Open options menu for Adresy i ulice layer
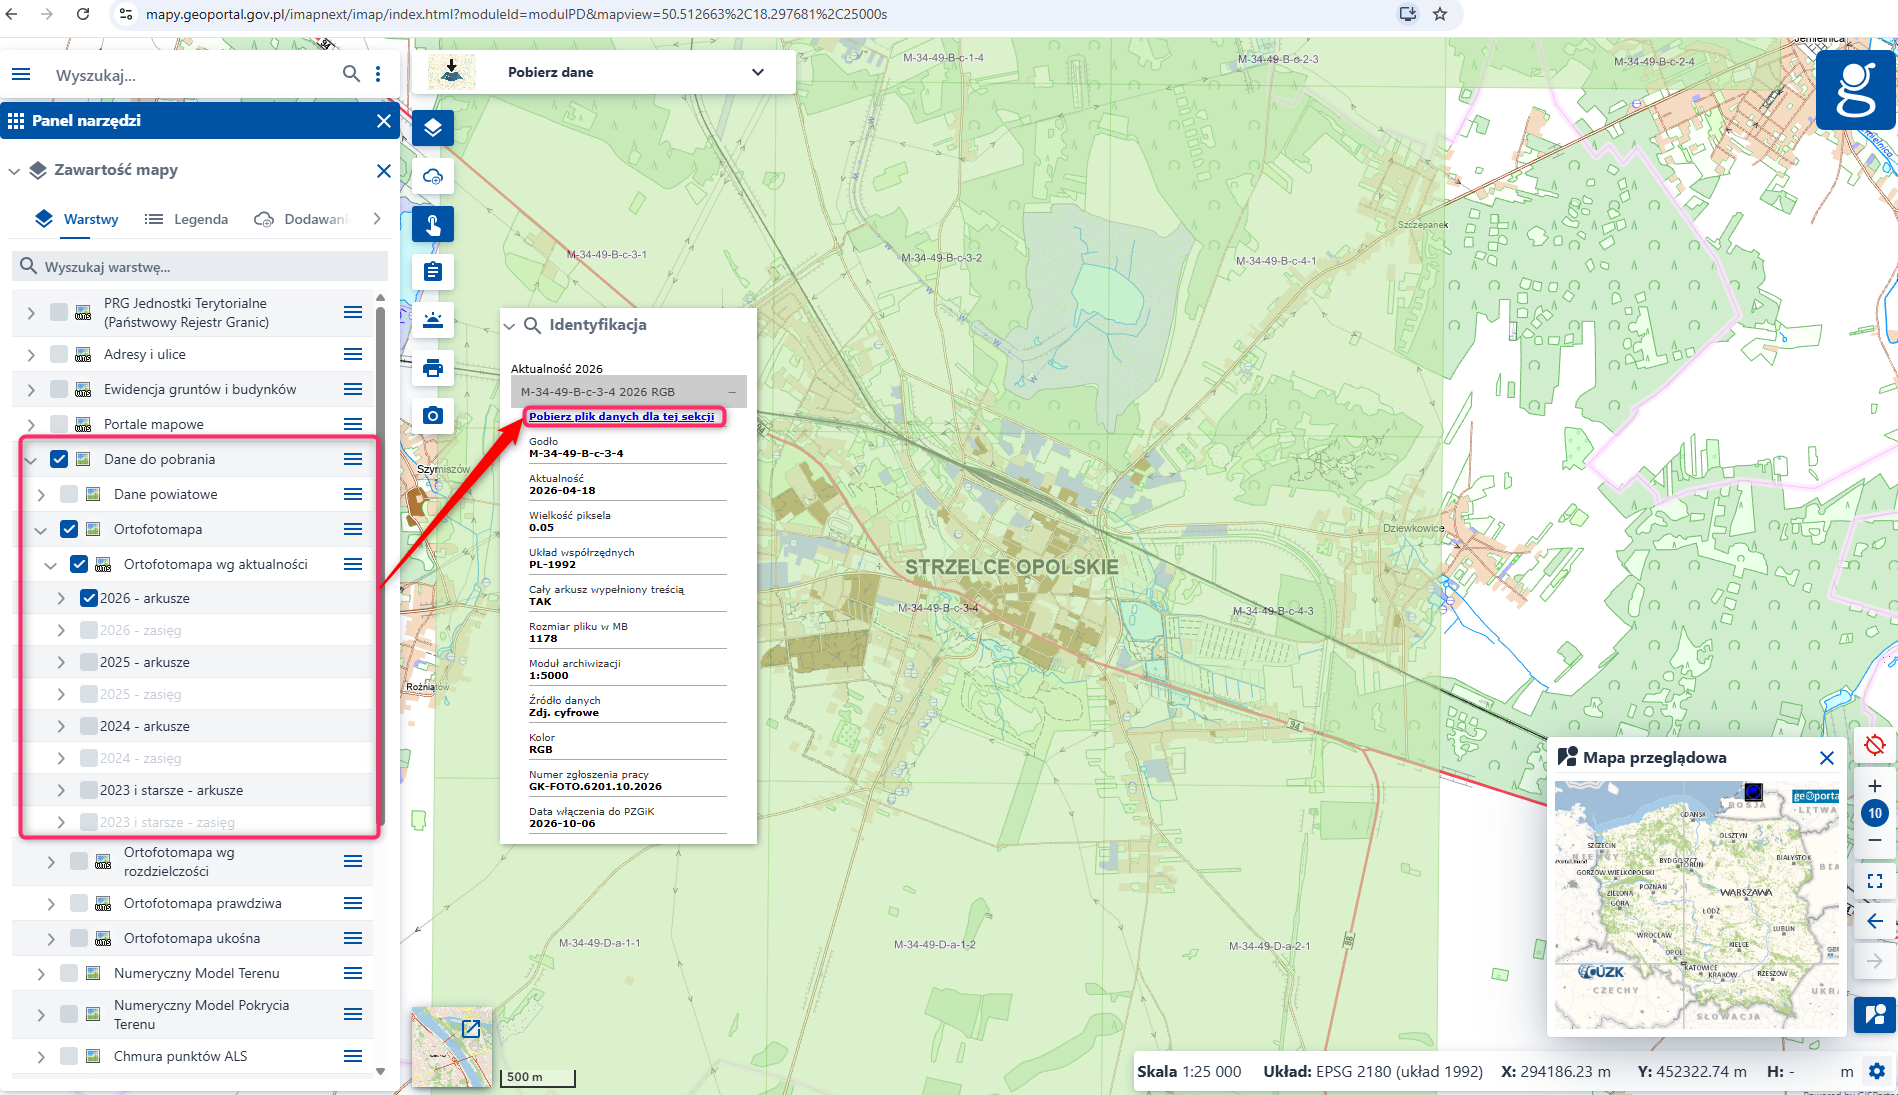 coord(353,354)
